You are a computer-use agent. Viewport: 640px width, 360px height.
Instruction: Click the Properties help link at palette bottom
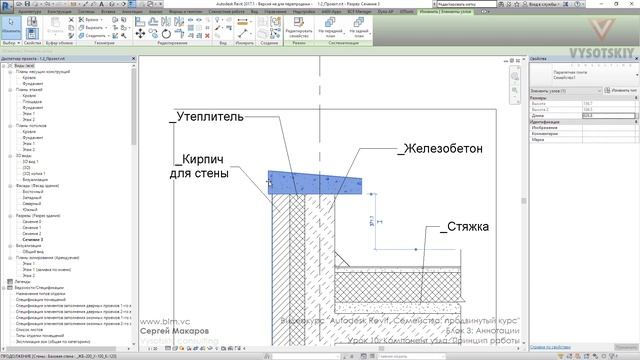pyautogui.click(x=550, y=347)
